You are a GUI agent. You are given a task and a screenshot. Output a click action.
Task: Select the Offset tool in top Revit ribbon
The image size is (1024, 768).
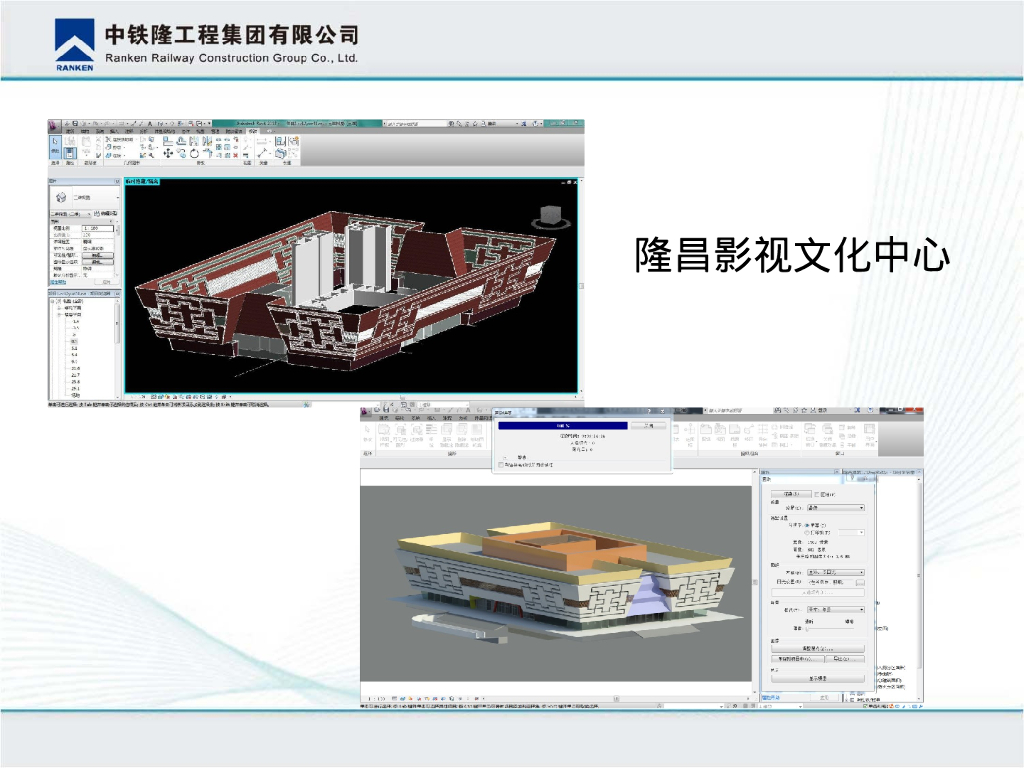tap(182, 140)
